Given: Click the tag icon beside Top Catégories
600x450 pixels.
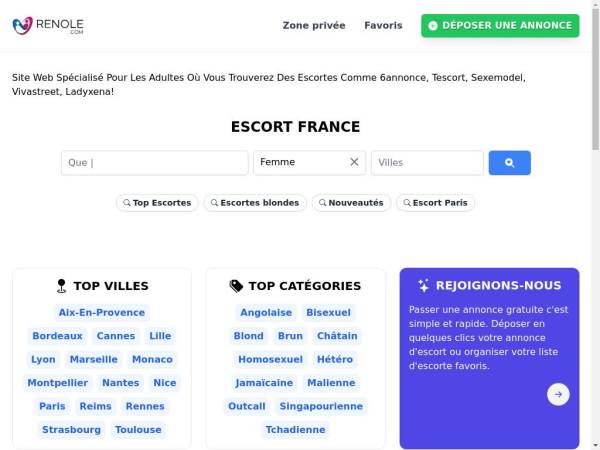Looking at the screenshot, I should pyautogui.click(x=236, y=286).
